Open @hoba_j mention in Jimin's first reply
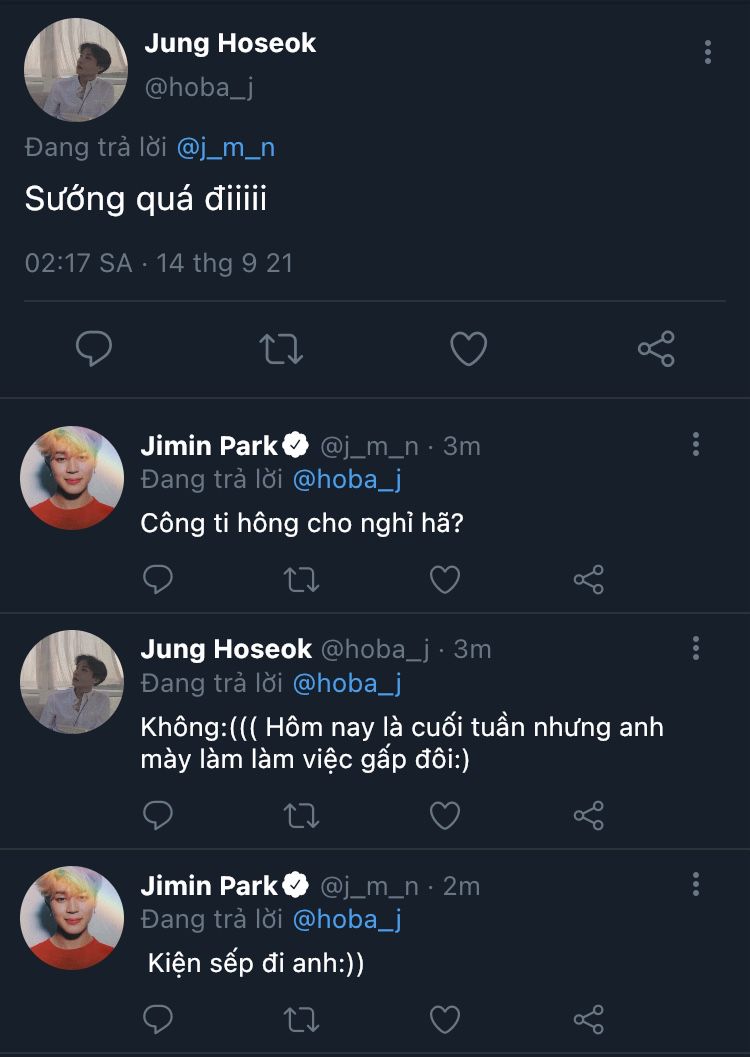Image resolution: width=750 pixels, height=1057 pixels. (347, 480)
